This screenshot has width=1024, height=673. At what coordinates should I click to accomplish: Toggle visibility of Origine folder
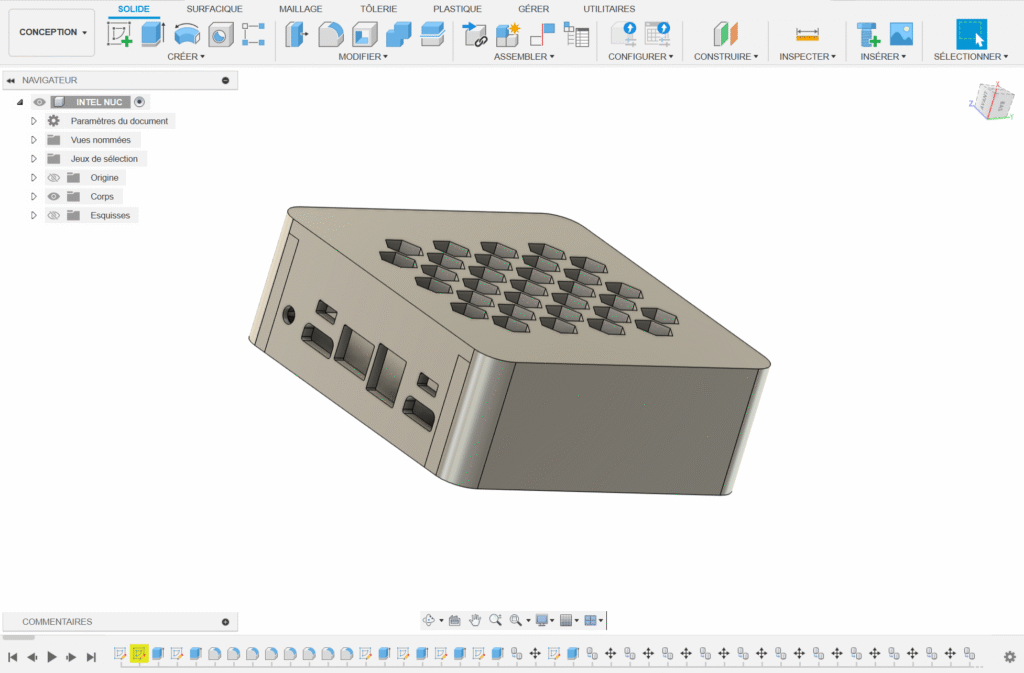click(54, 178)
